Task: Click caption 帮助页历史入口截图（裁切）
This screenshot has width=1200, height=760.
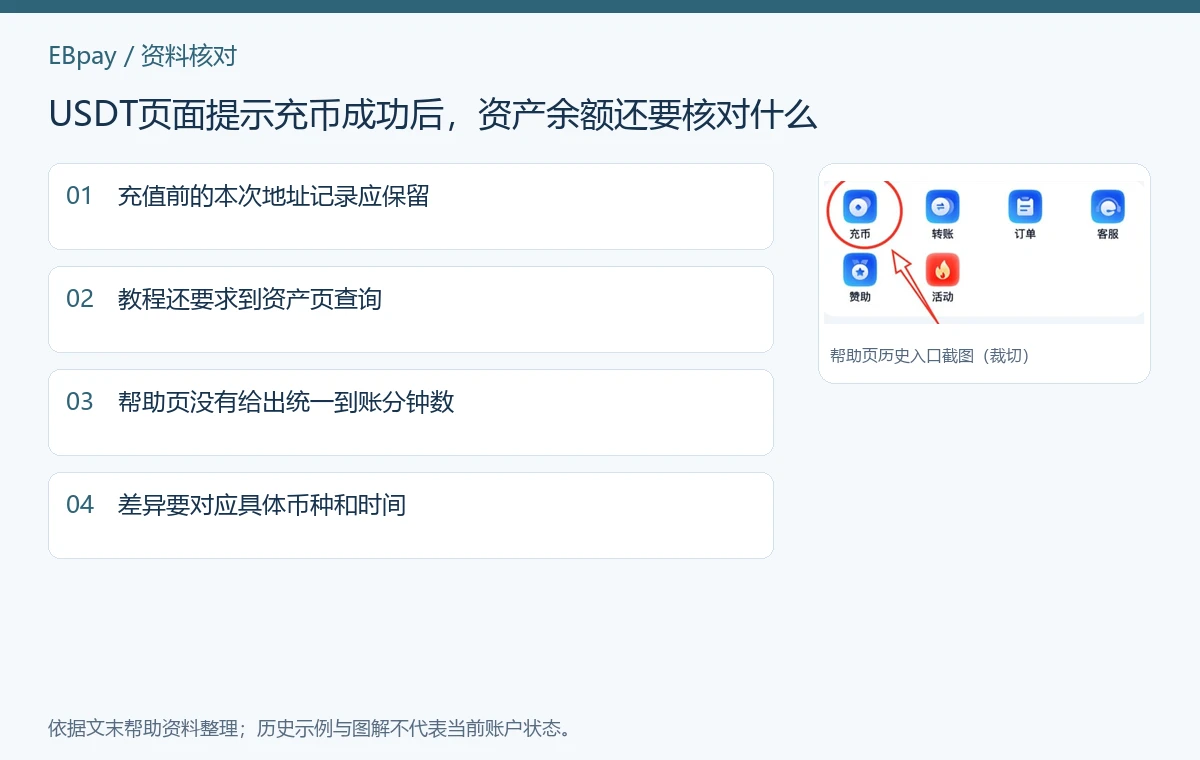Action: pyautogui.click(x=930, y=355)
